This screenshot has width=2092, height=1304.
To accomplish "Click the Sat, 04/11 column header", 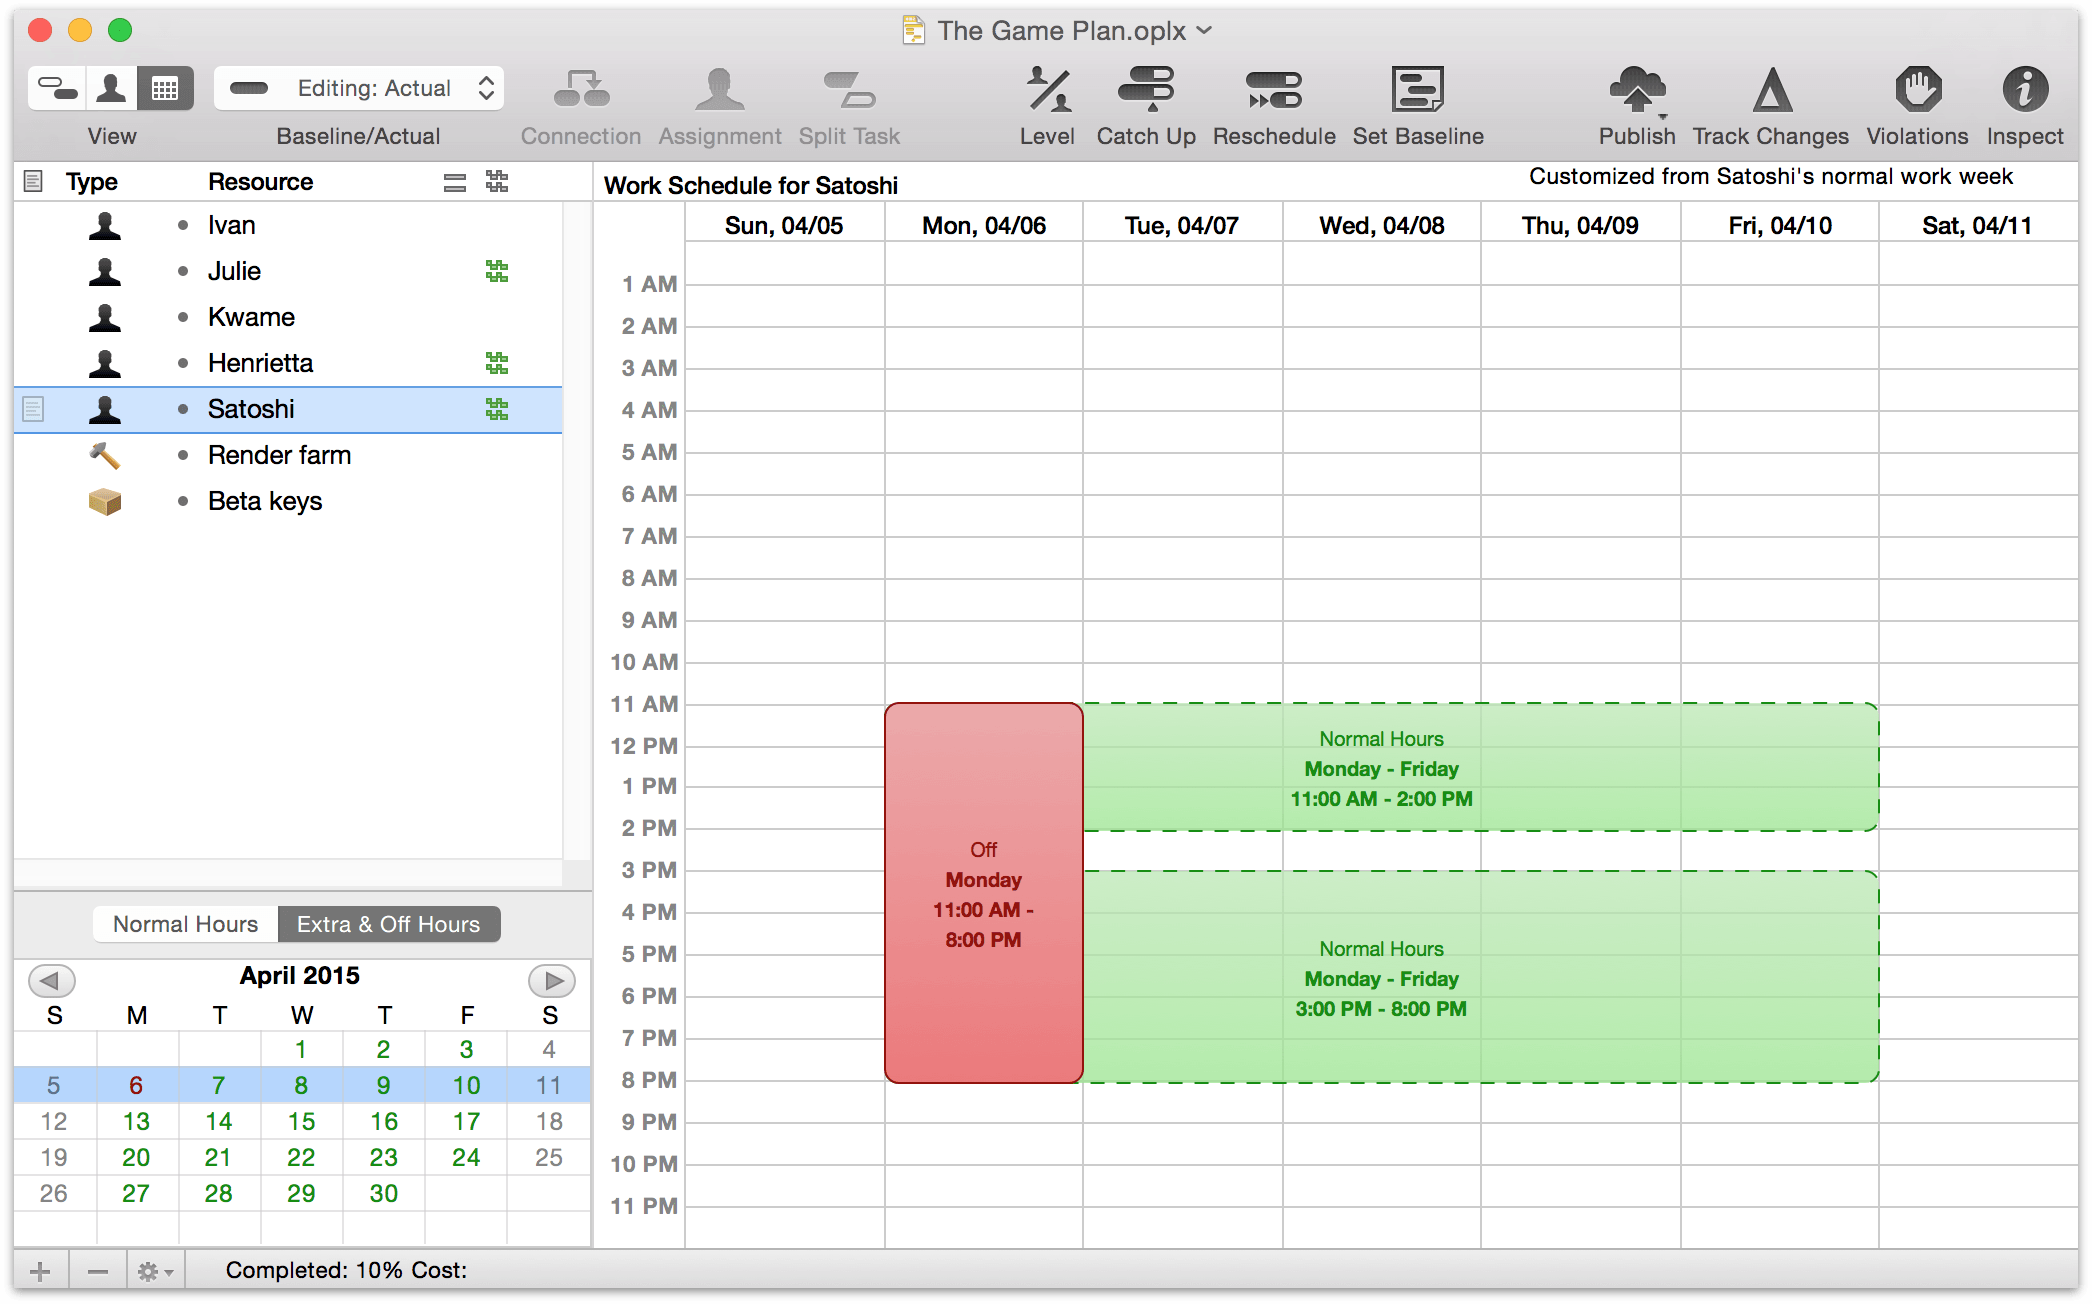I will click(1977, 225).
